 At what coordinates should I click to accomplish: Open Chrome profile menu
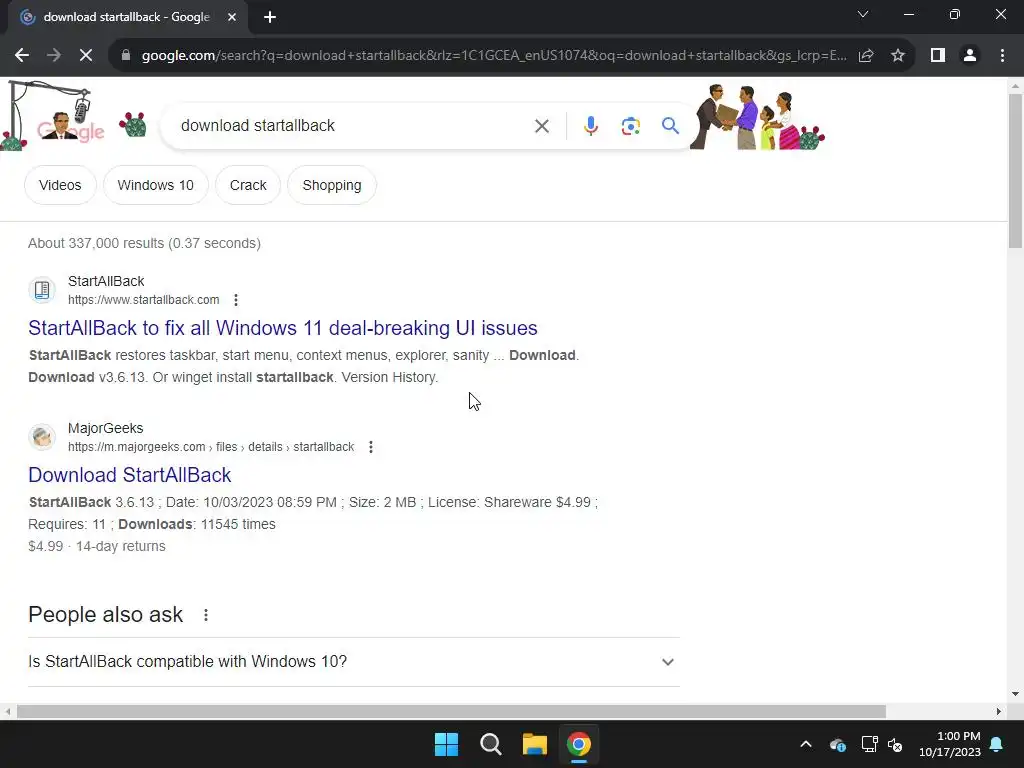coord(970,56)
